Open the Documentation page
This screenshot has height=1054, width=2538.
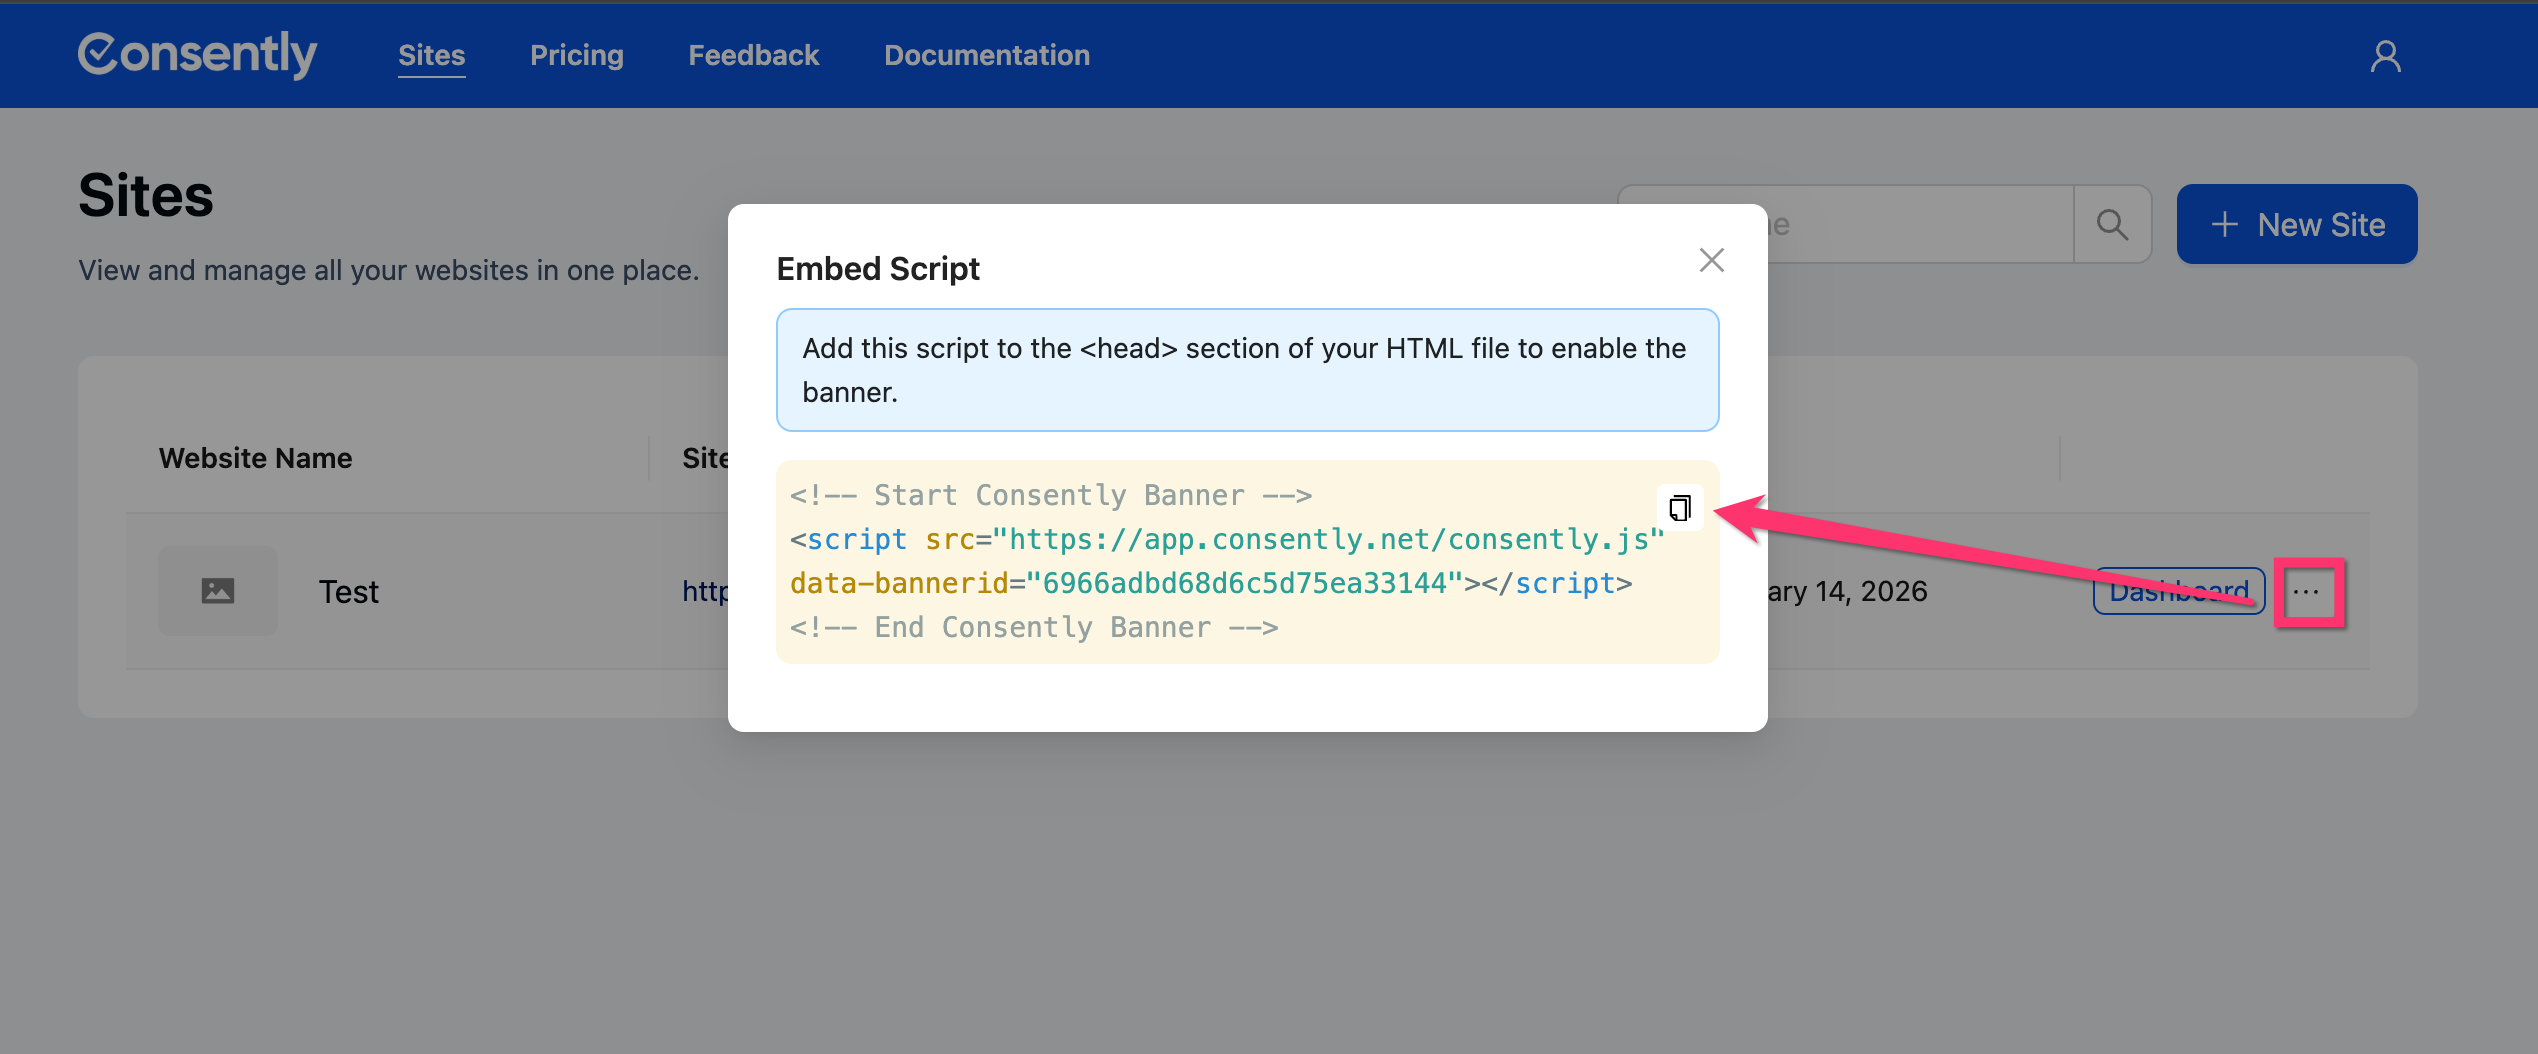coord(986,56)
